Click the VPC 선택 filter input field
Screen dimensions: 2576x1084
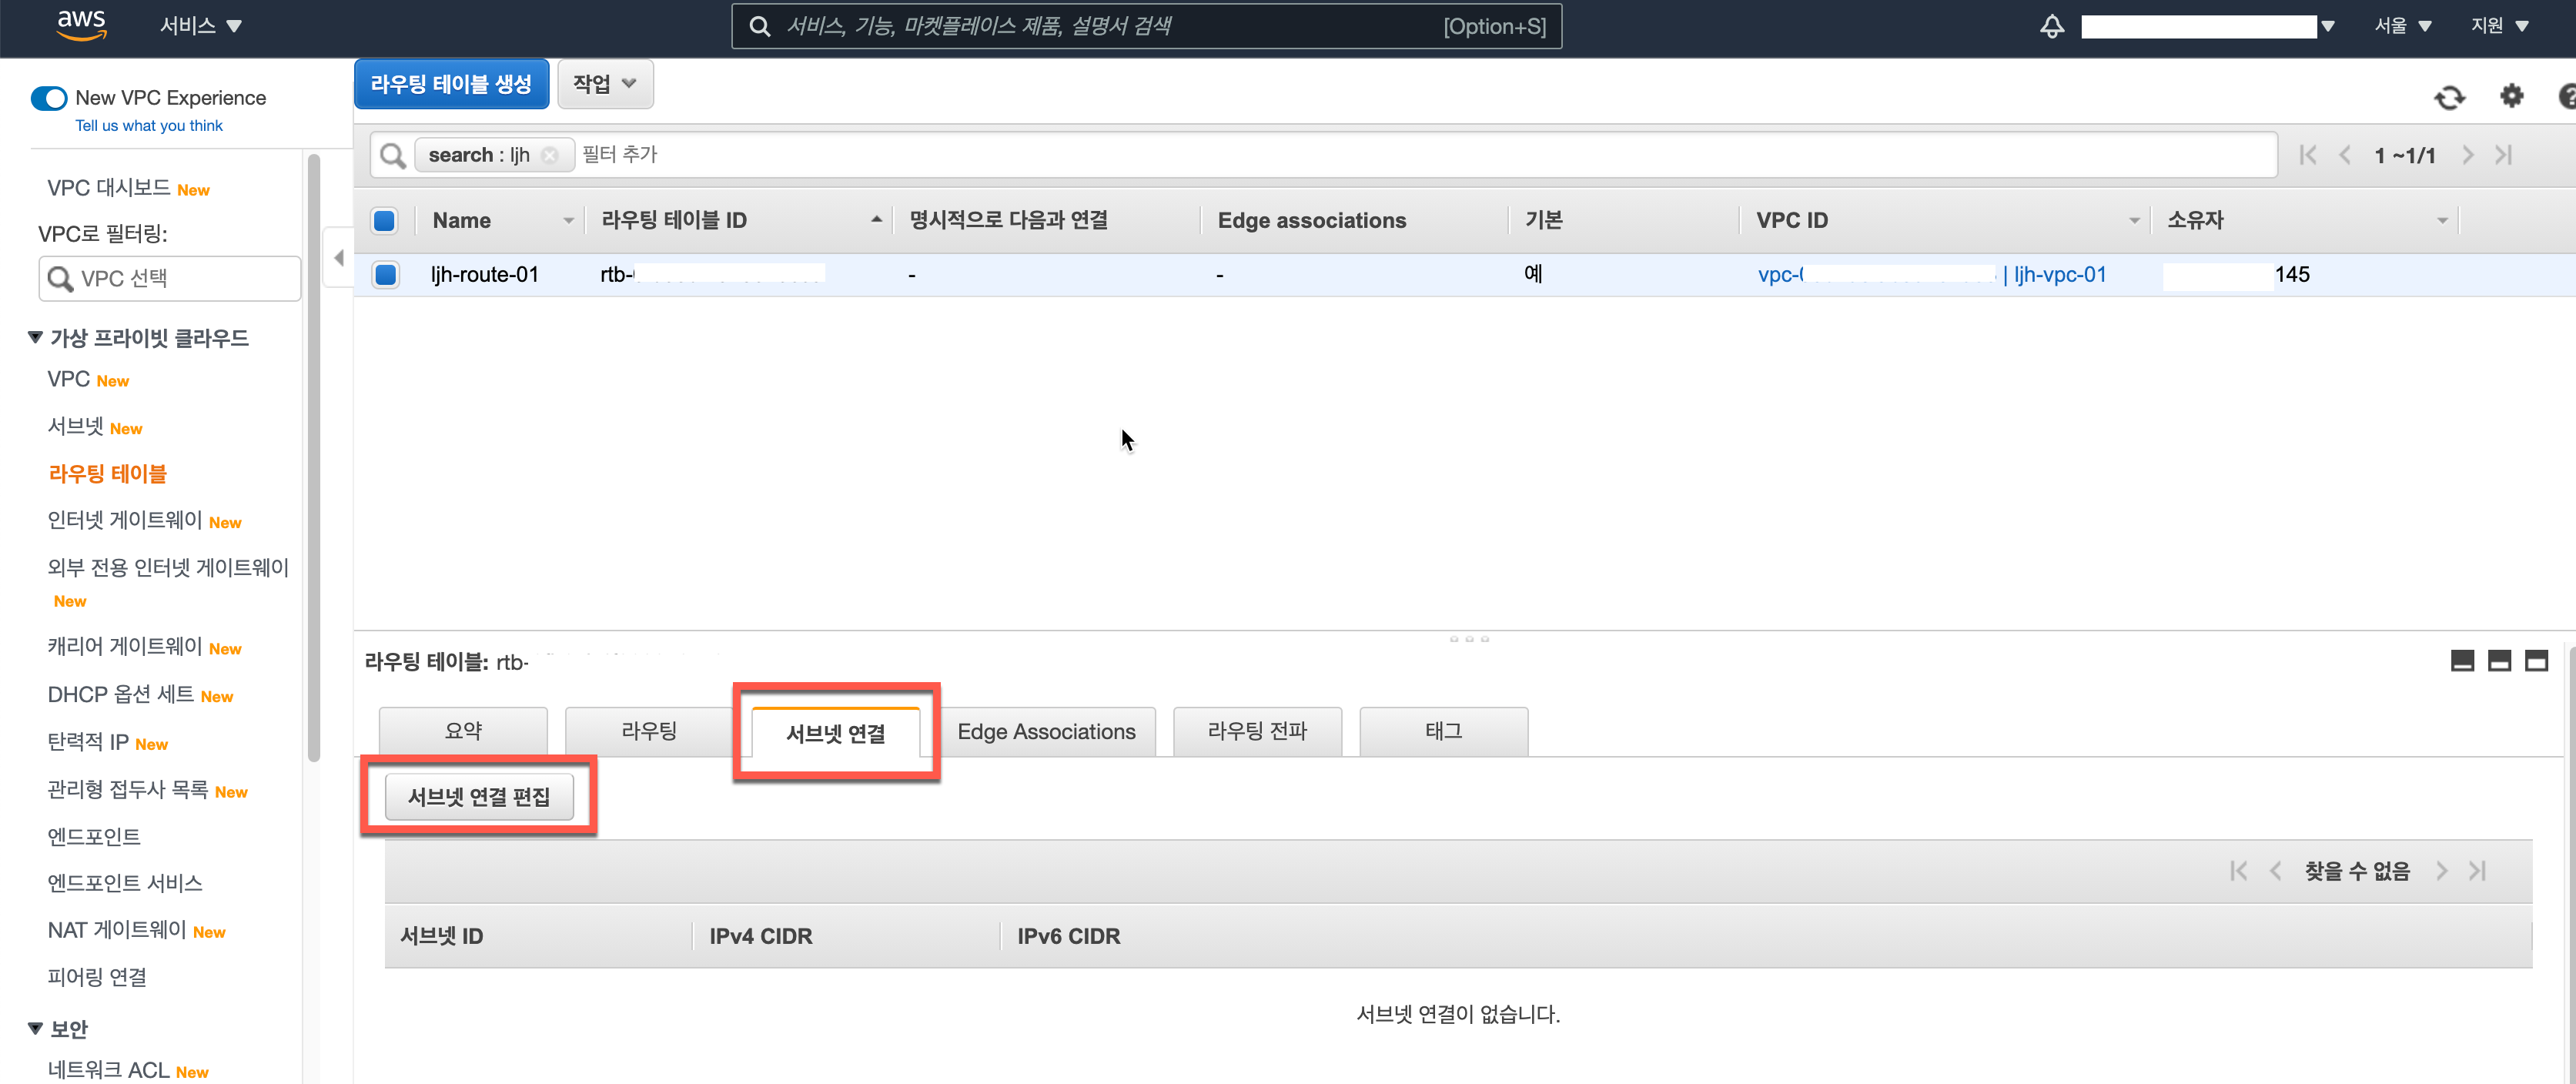pyautogui.click(x=170, y=278)
